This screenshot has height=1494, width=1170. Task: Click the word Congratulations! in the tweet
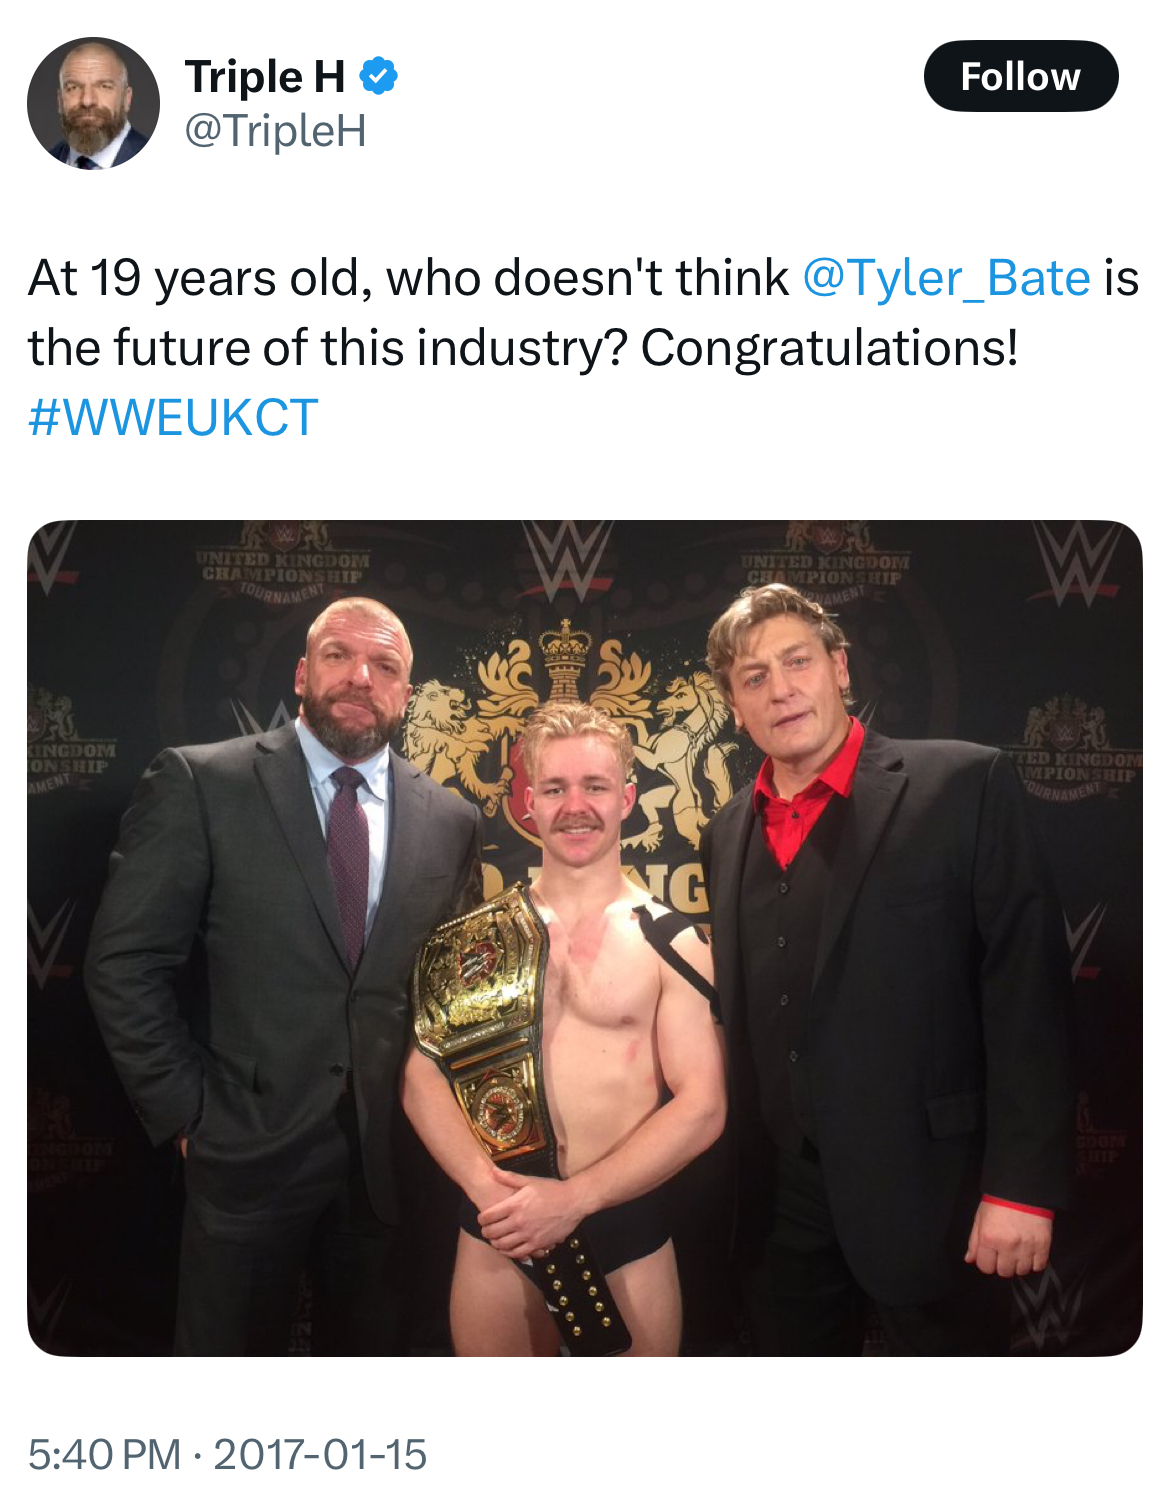click(829, 348)
